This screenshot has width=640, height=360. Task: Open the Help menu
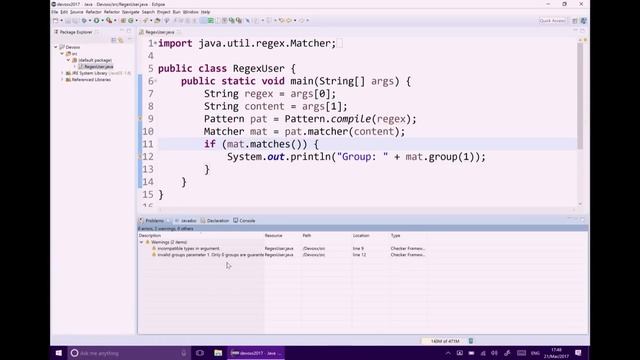205,12
